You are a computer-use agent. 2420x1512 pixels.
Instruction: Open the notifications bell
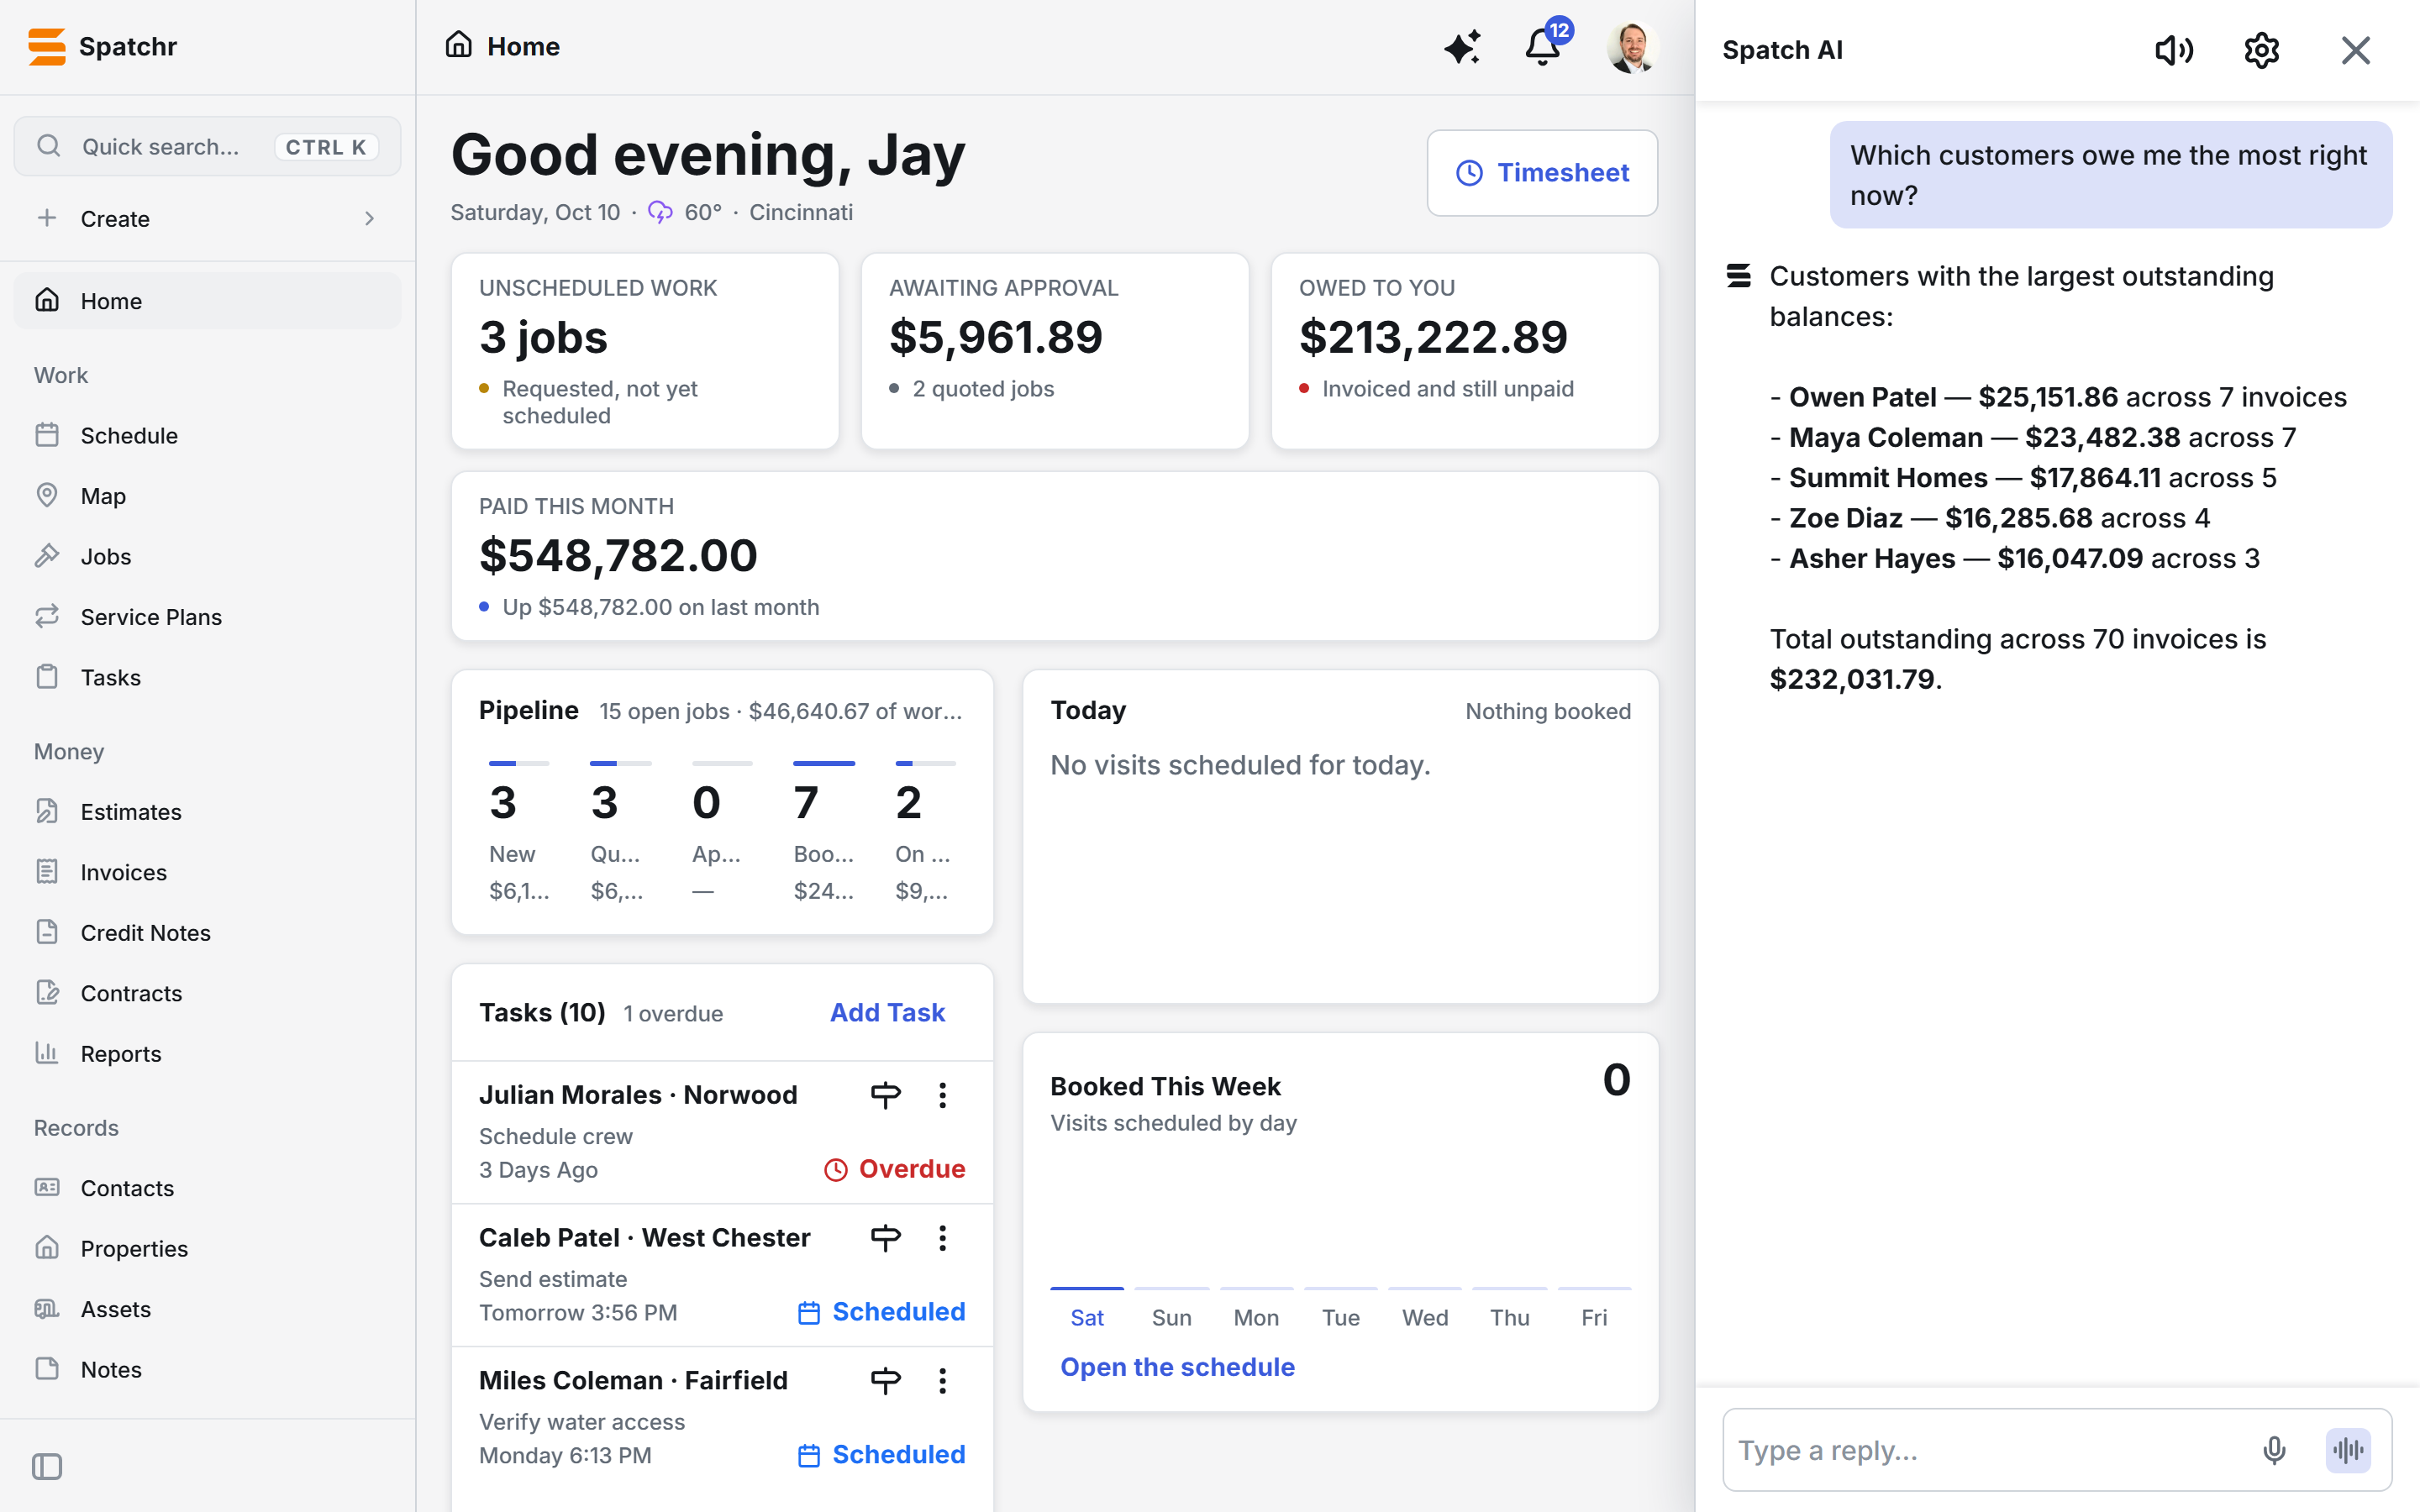[x=1543, y=46]
